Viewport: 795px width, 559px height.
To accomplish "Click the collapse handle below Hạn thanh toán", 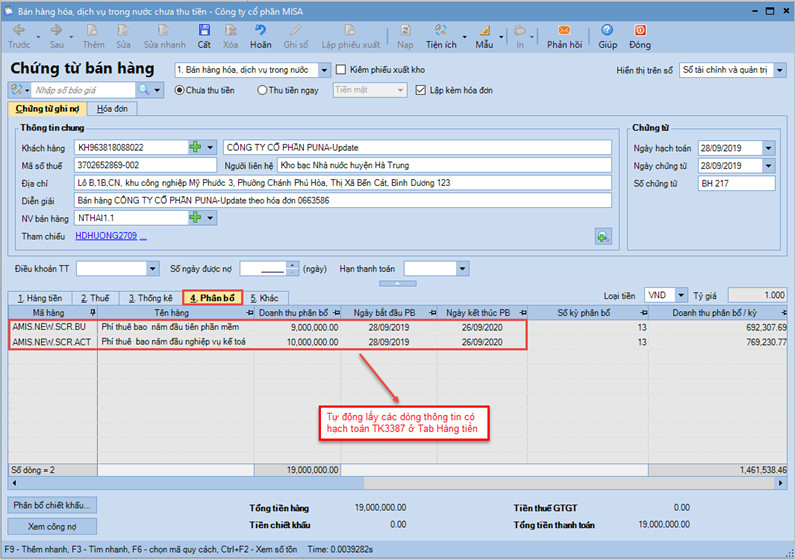I will point(398,283).
